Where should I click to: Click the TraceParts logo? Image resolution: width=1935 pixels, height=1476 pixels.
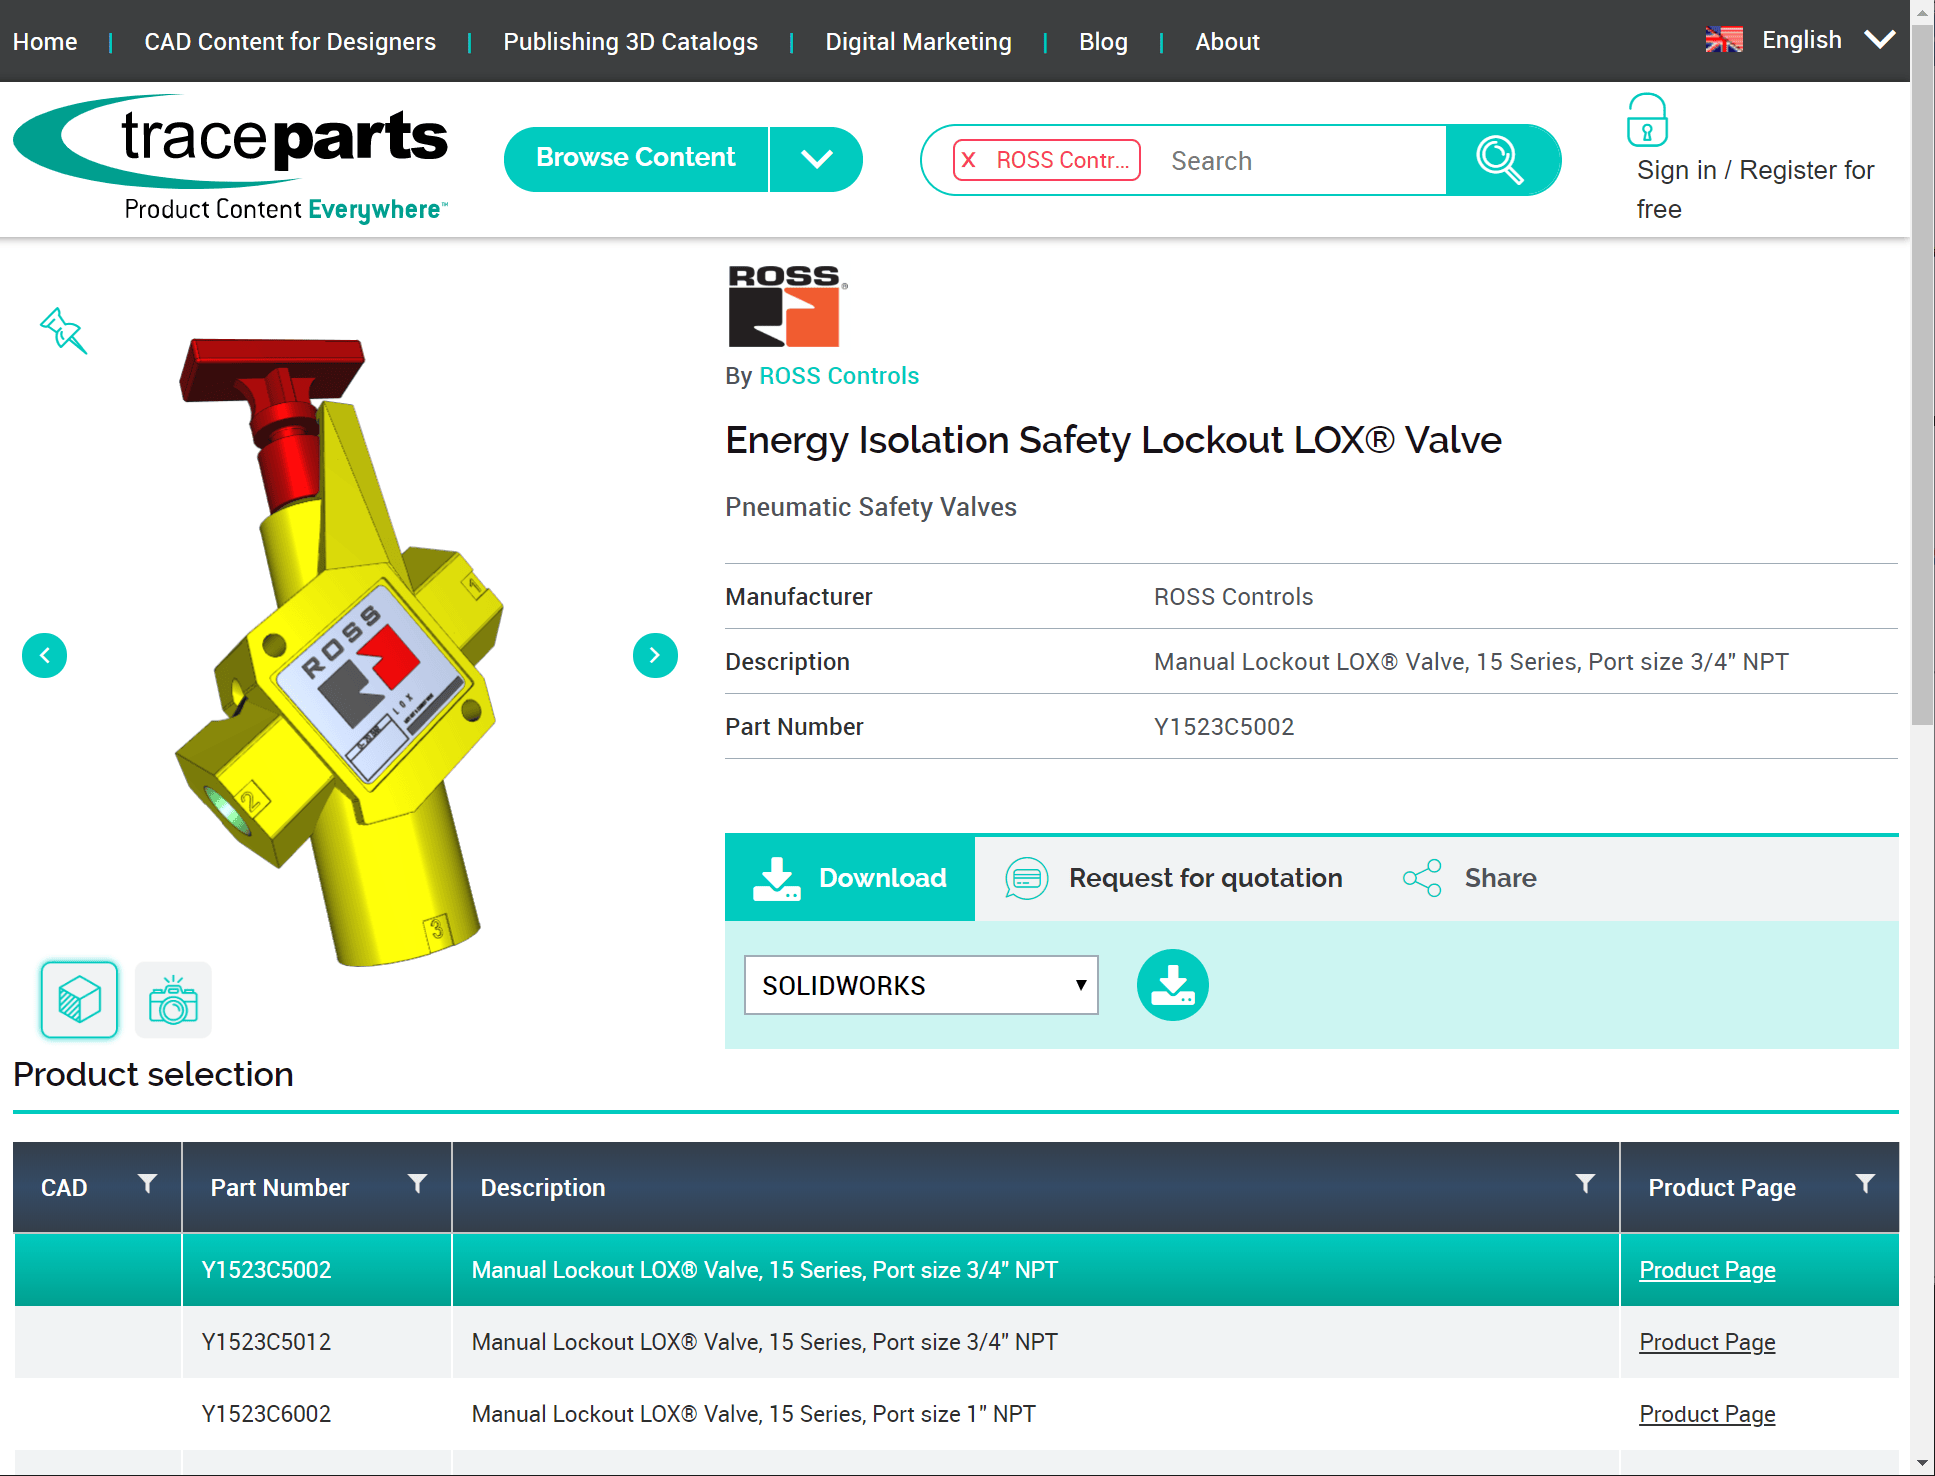click(x=232, y=158)
